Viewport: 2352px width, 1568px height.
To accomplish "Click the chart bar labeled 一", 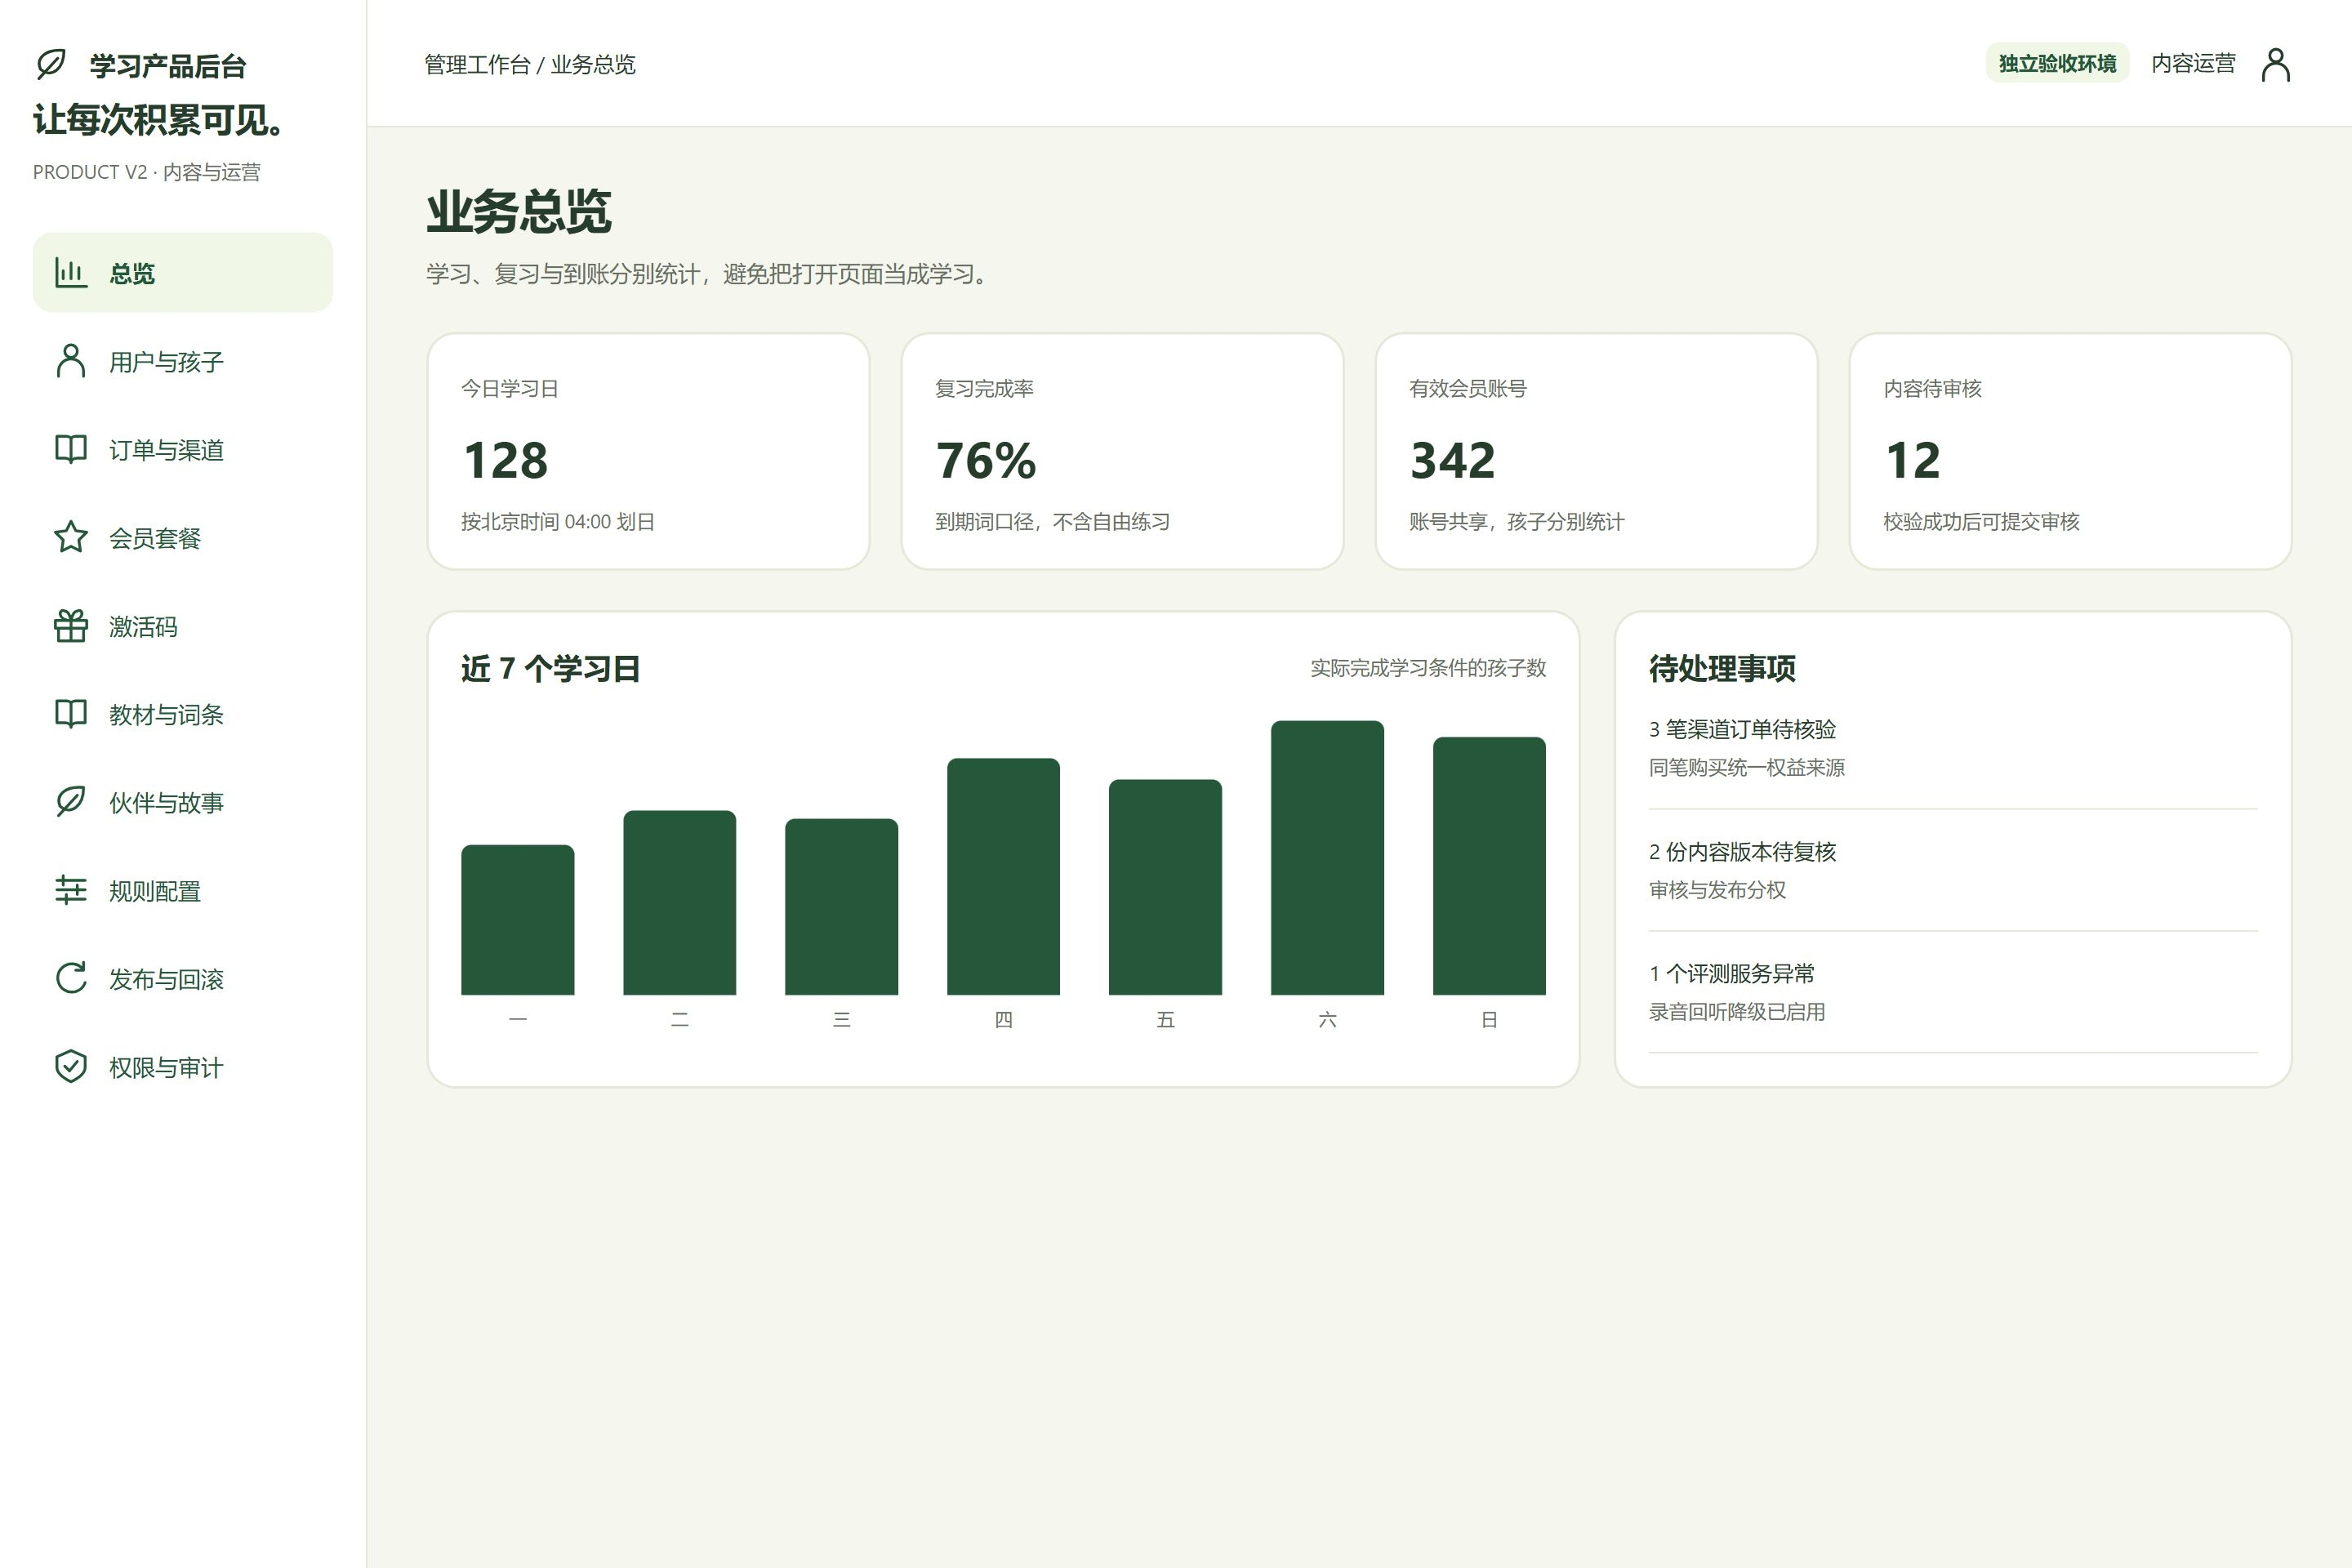I will [x=518, y=920].
